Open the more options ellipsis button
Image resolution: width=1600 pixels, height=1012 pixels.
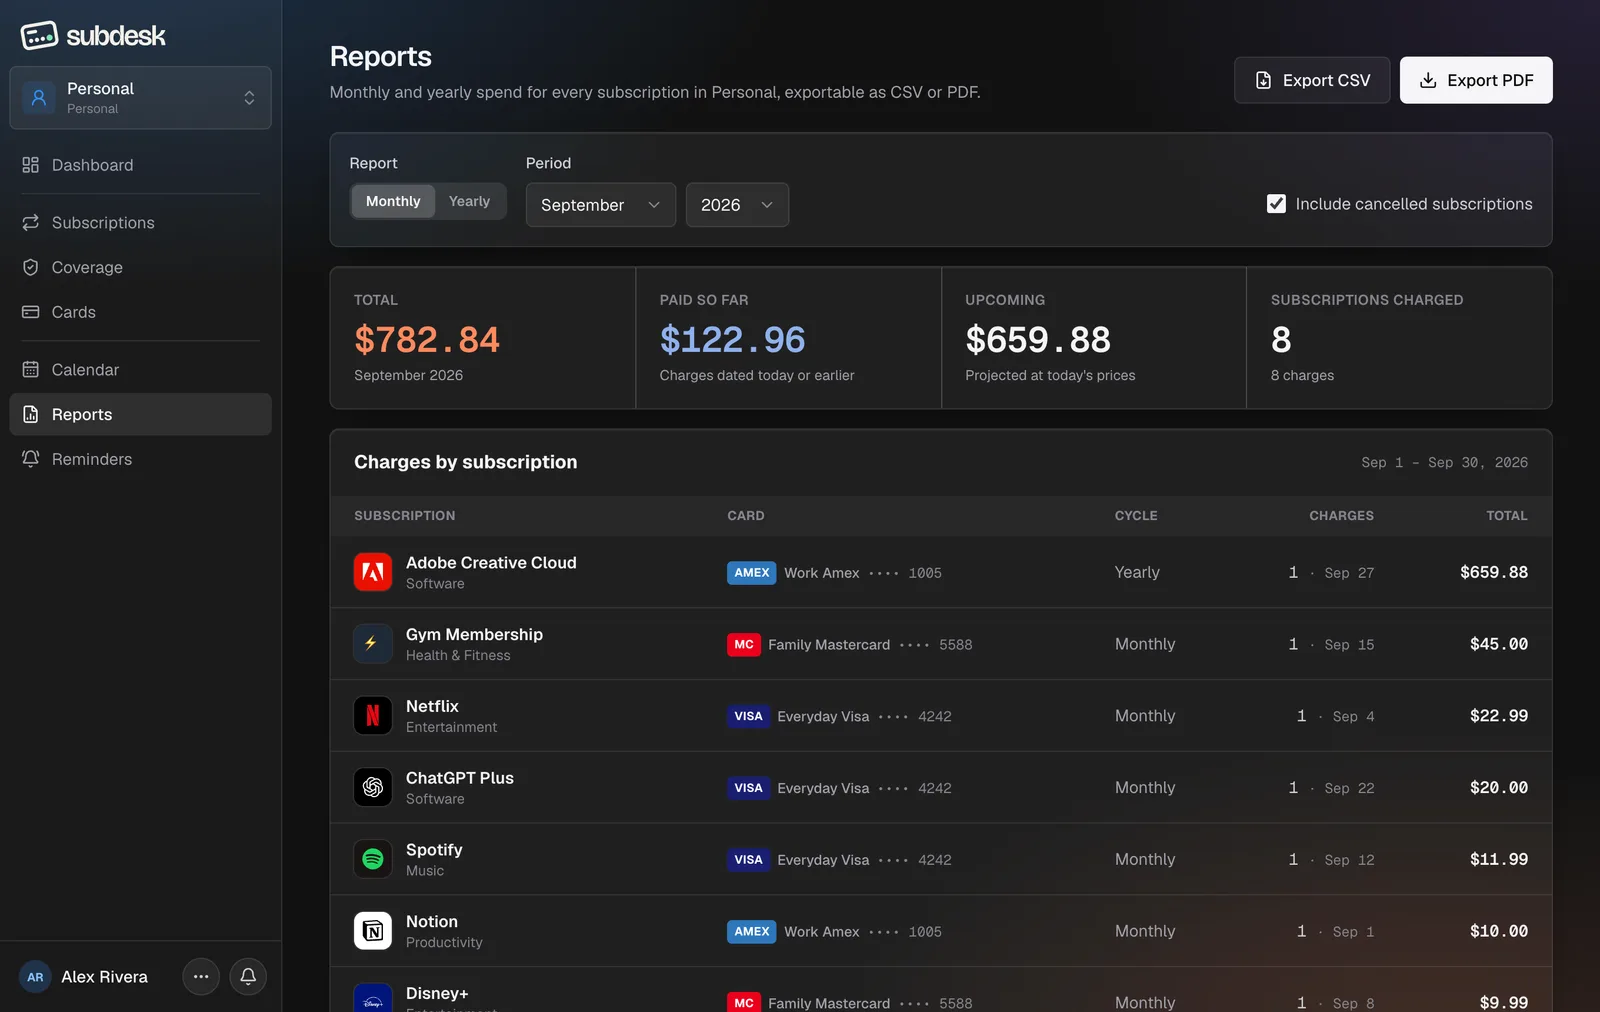click(201, 976)
